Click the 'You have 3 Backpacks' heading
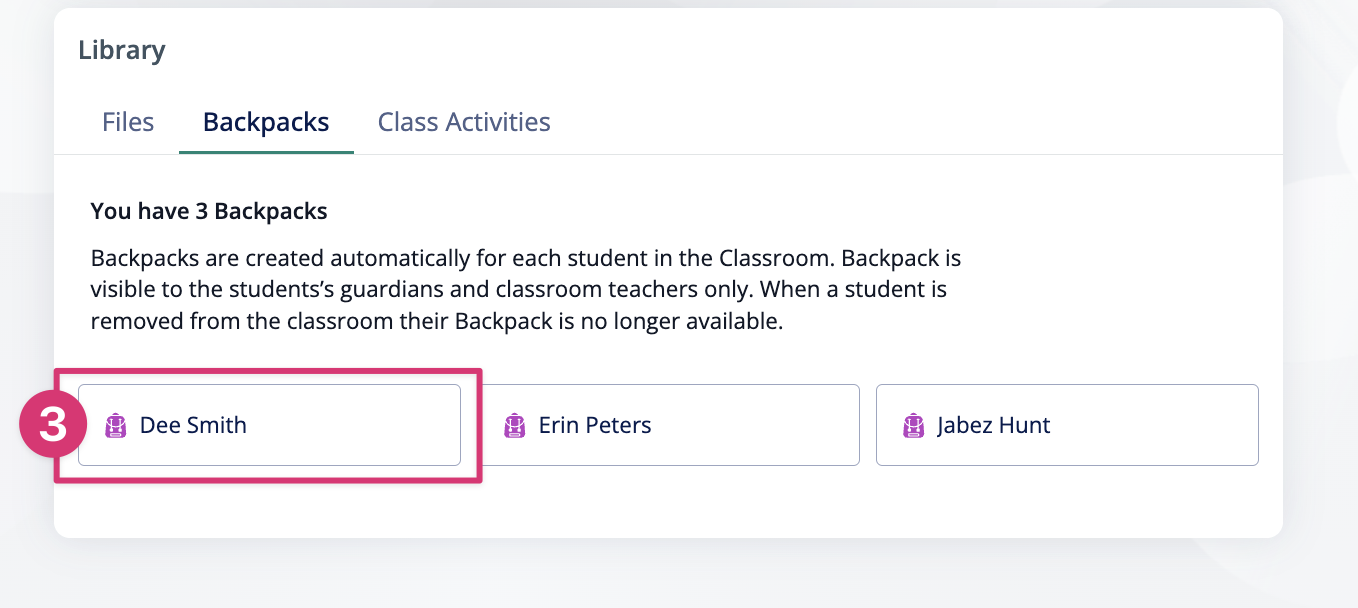1358x608 pixels. [209, 211]
